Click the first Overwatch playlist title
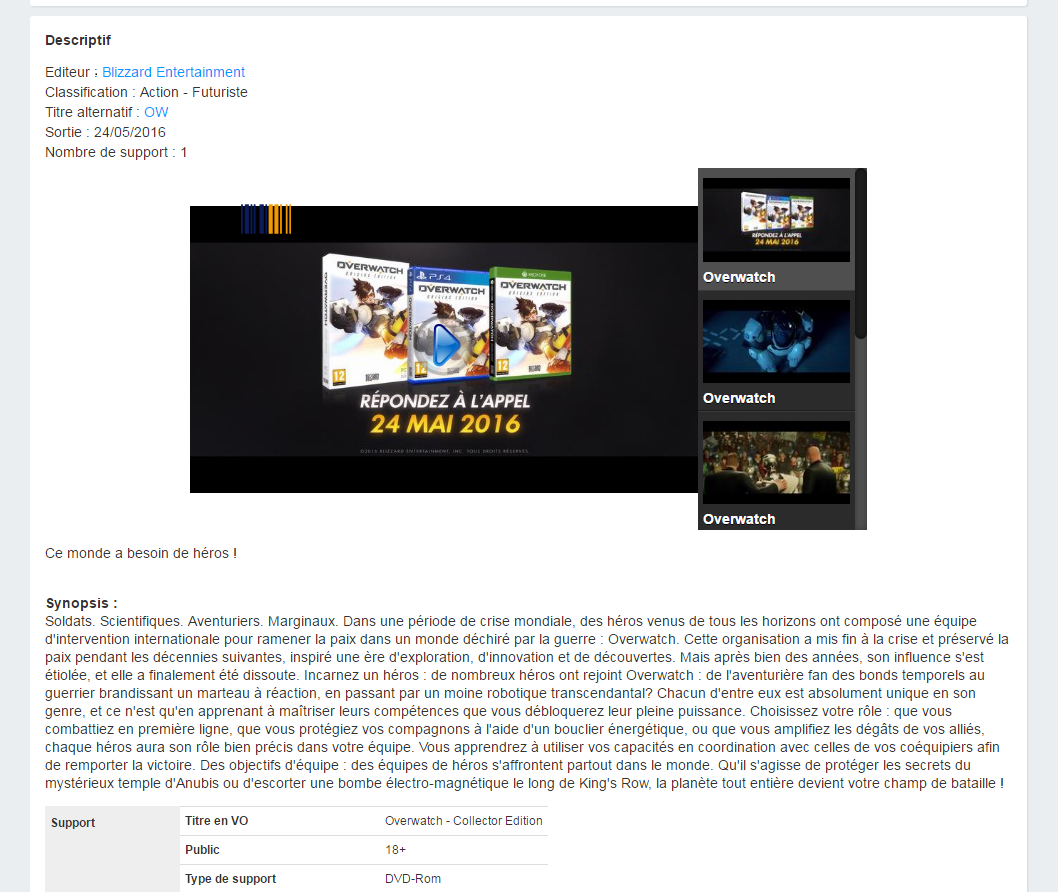 (739, 277)
